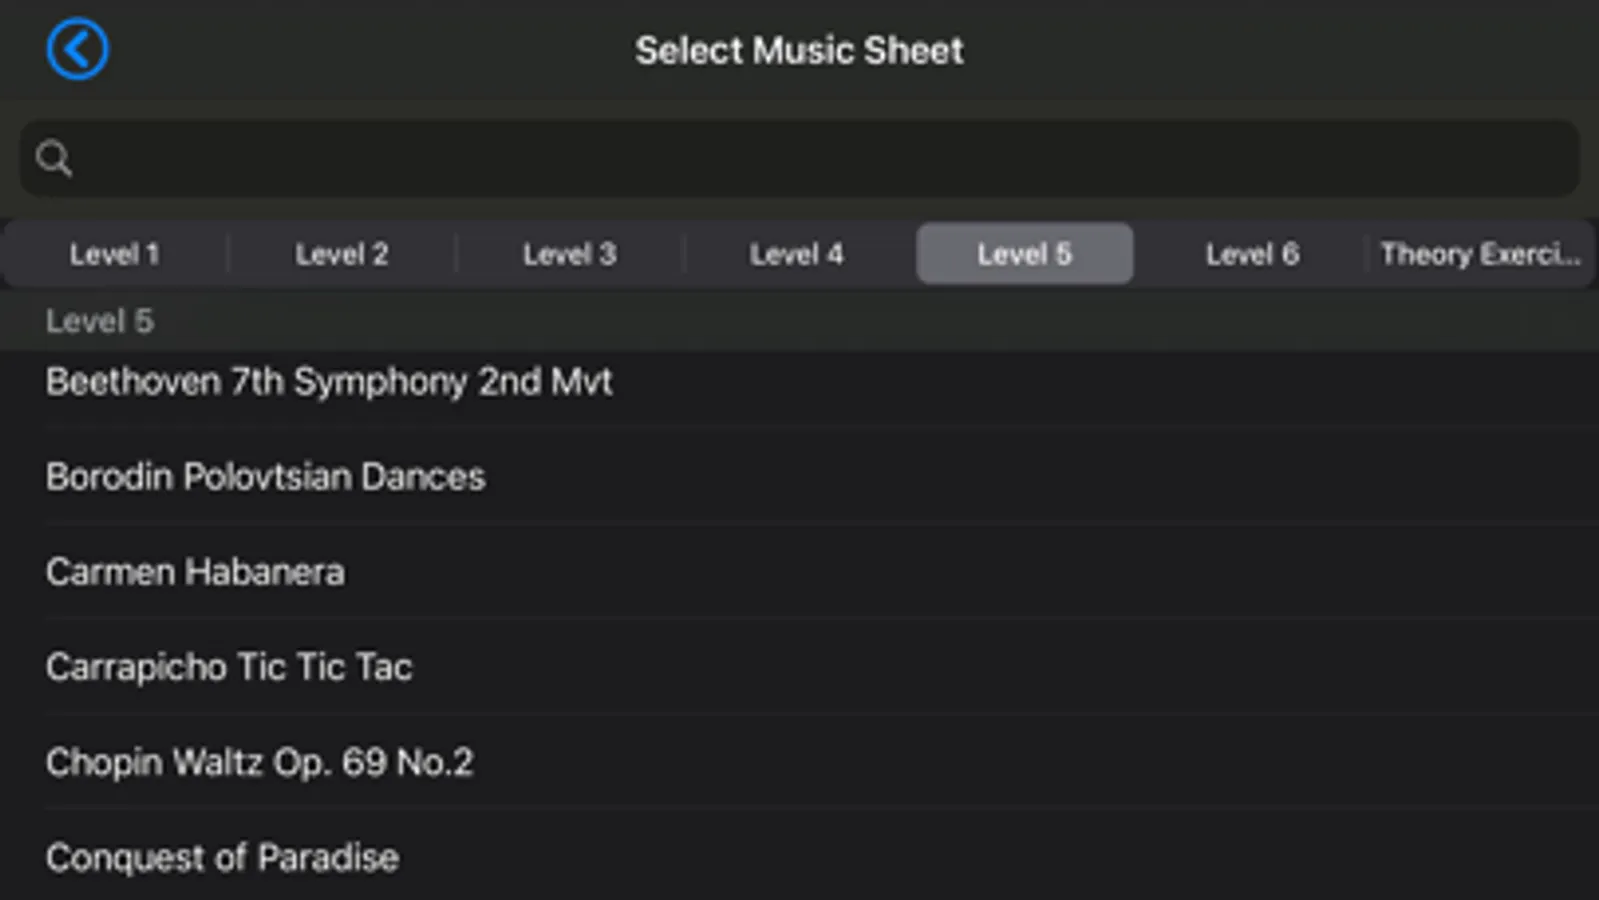Viewport: 1599px width, 900px height.
Task: Click the Select Music Sheet title
Action: (799, 50)
